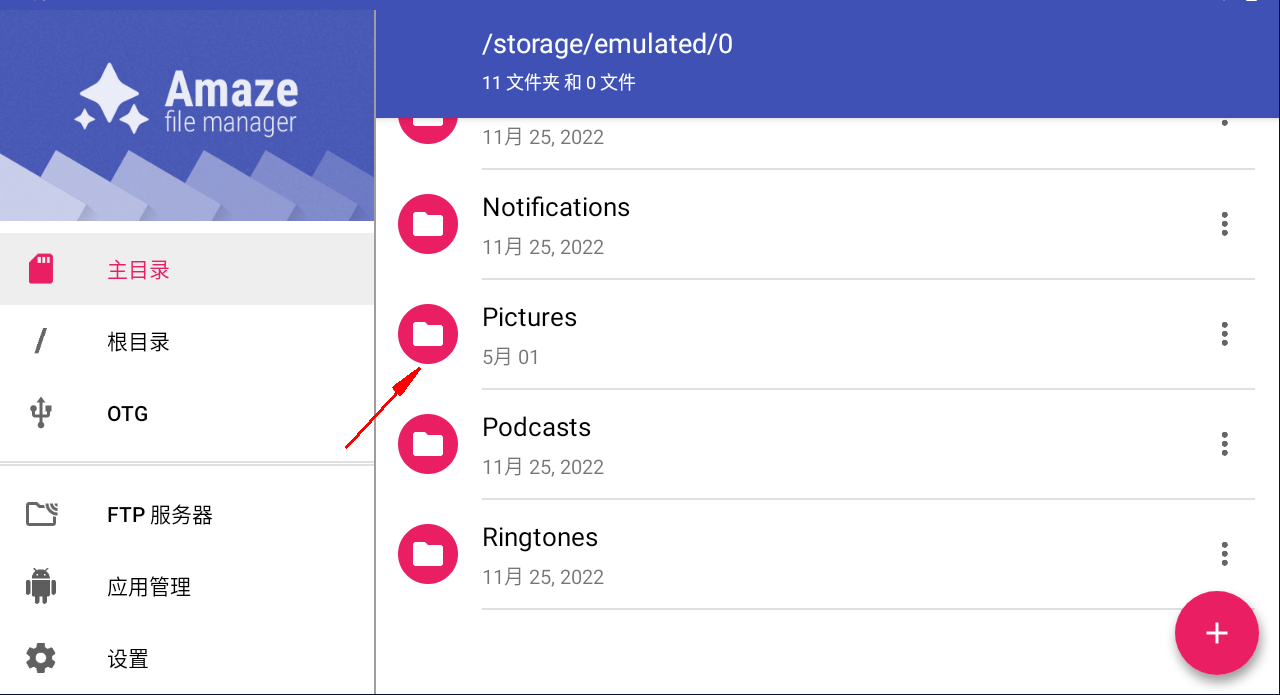Click the Amaze file manager logo

[187, 100]
